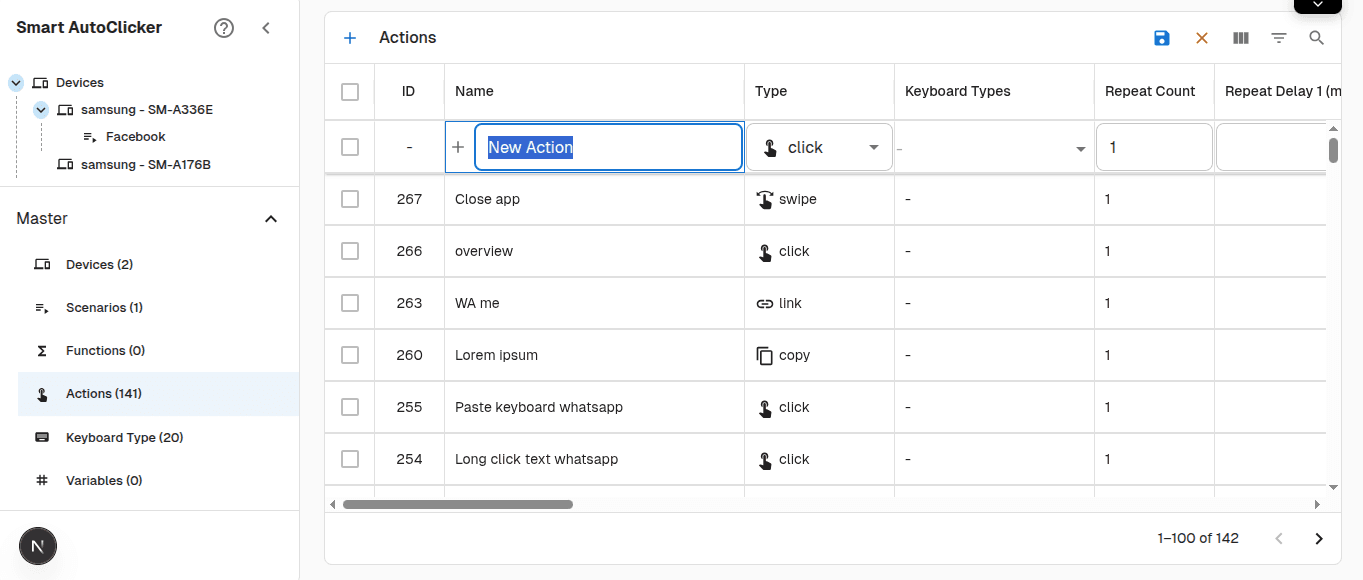Open search with the magnifier icon
Screen dimensions: 1363x580
(x=1316, y=38)
